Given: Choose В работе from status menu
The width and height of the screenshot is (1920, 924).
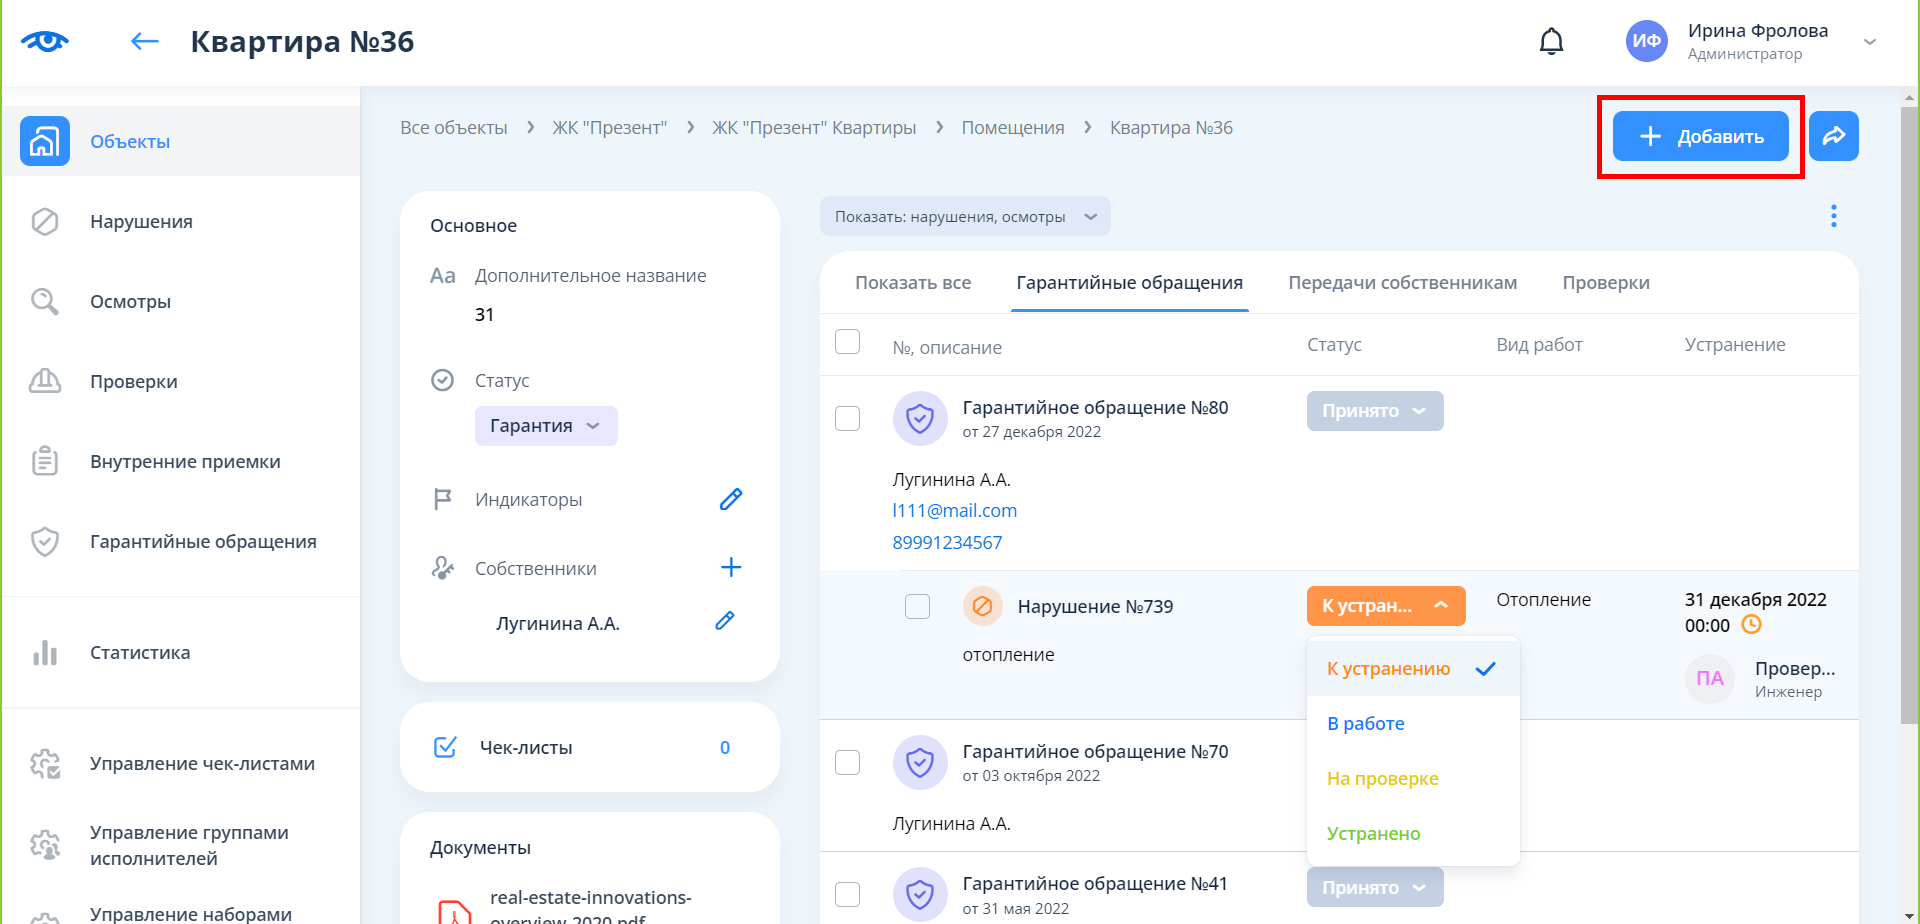Looking at the screenshot, I should [1366, 724].
